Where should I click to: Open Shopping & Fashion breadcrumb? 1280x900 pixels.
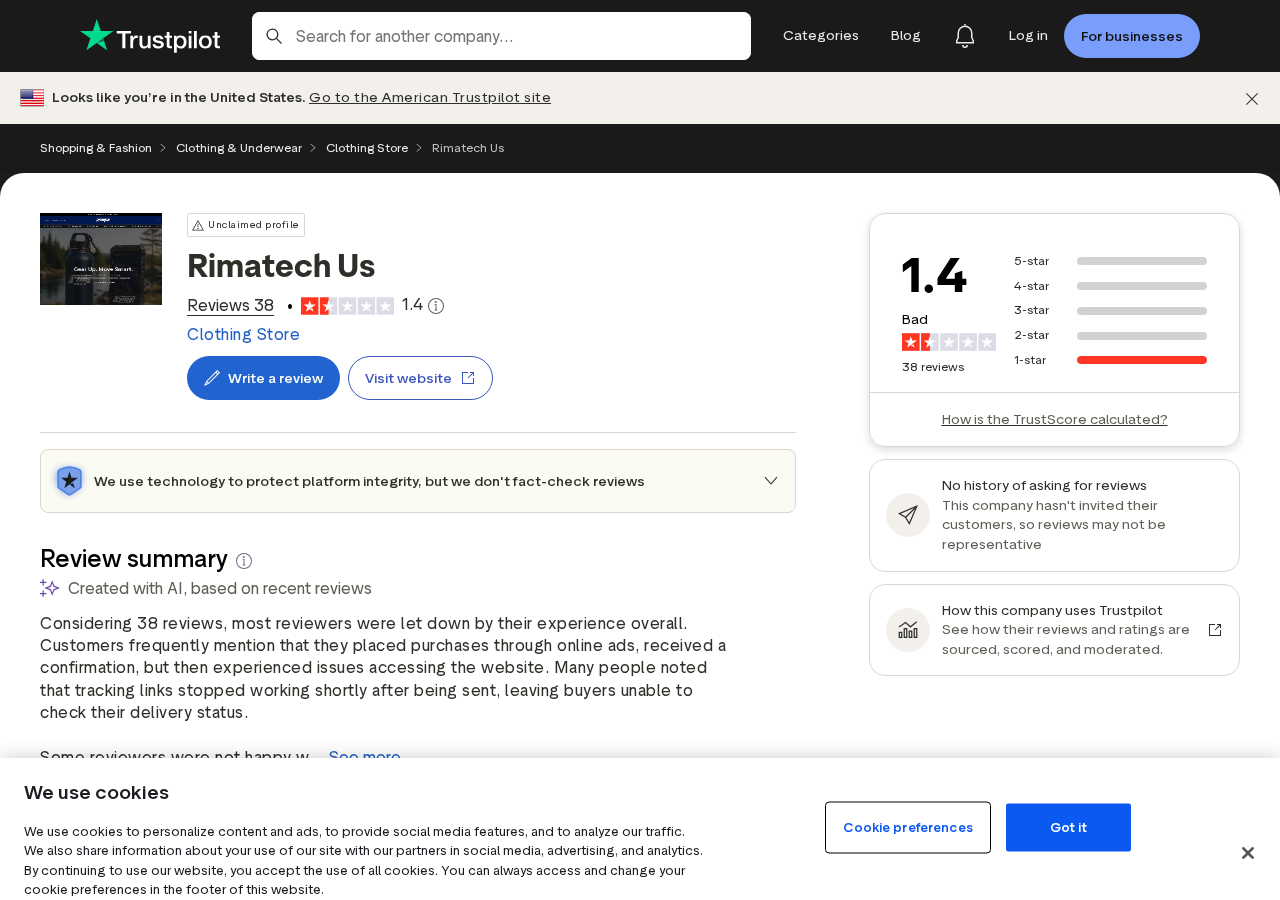tap(96, 148)
